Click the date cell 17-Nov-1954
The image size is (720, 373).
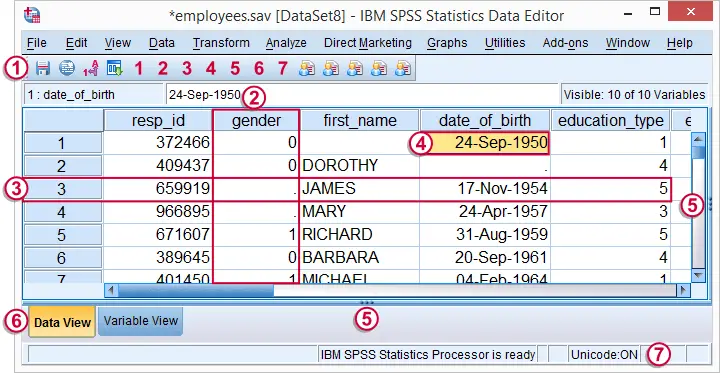point(485,189)
